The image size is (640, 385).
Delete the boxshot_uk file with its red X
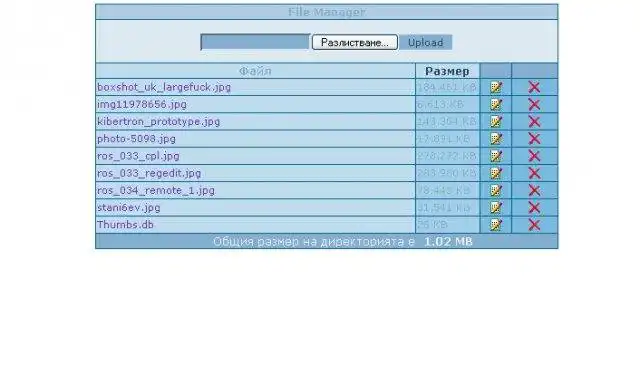click(534, 87)
